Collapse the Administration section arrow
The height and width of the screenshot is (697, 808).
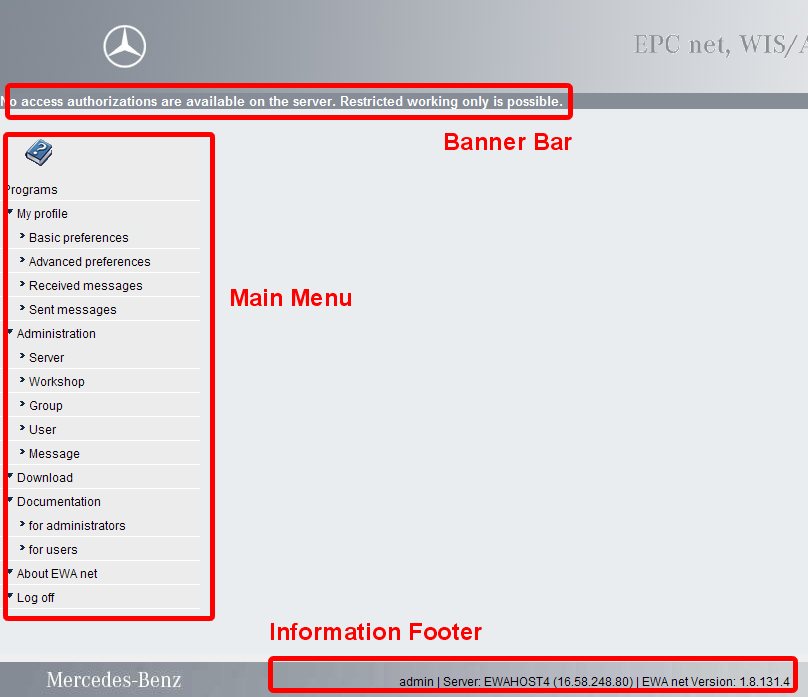click(x=10, y=332)
